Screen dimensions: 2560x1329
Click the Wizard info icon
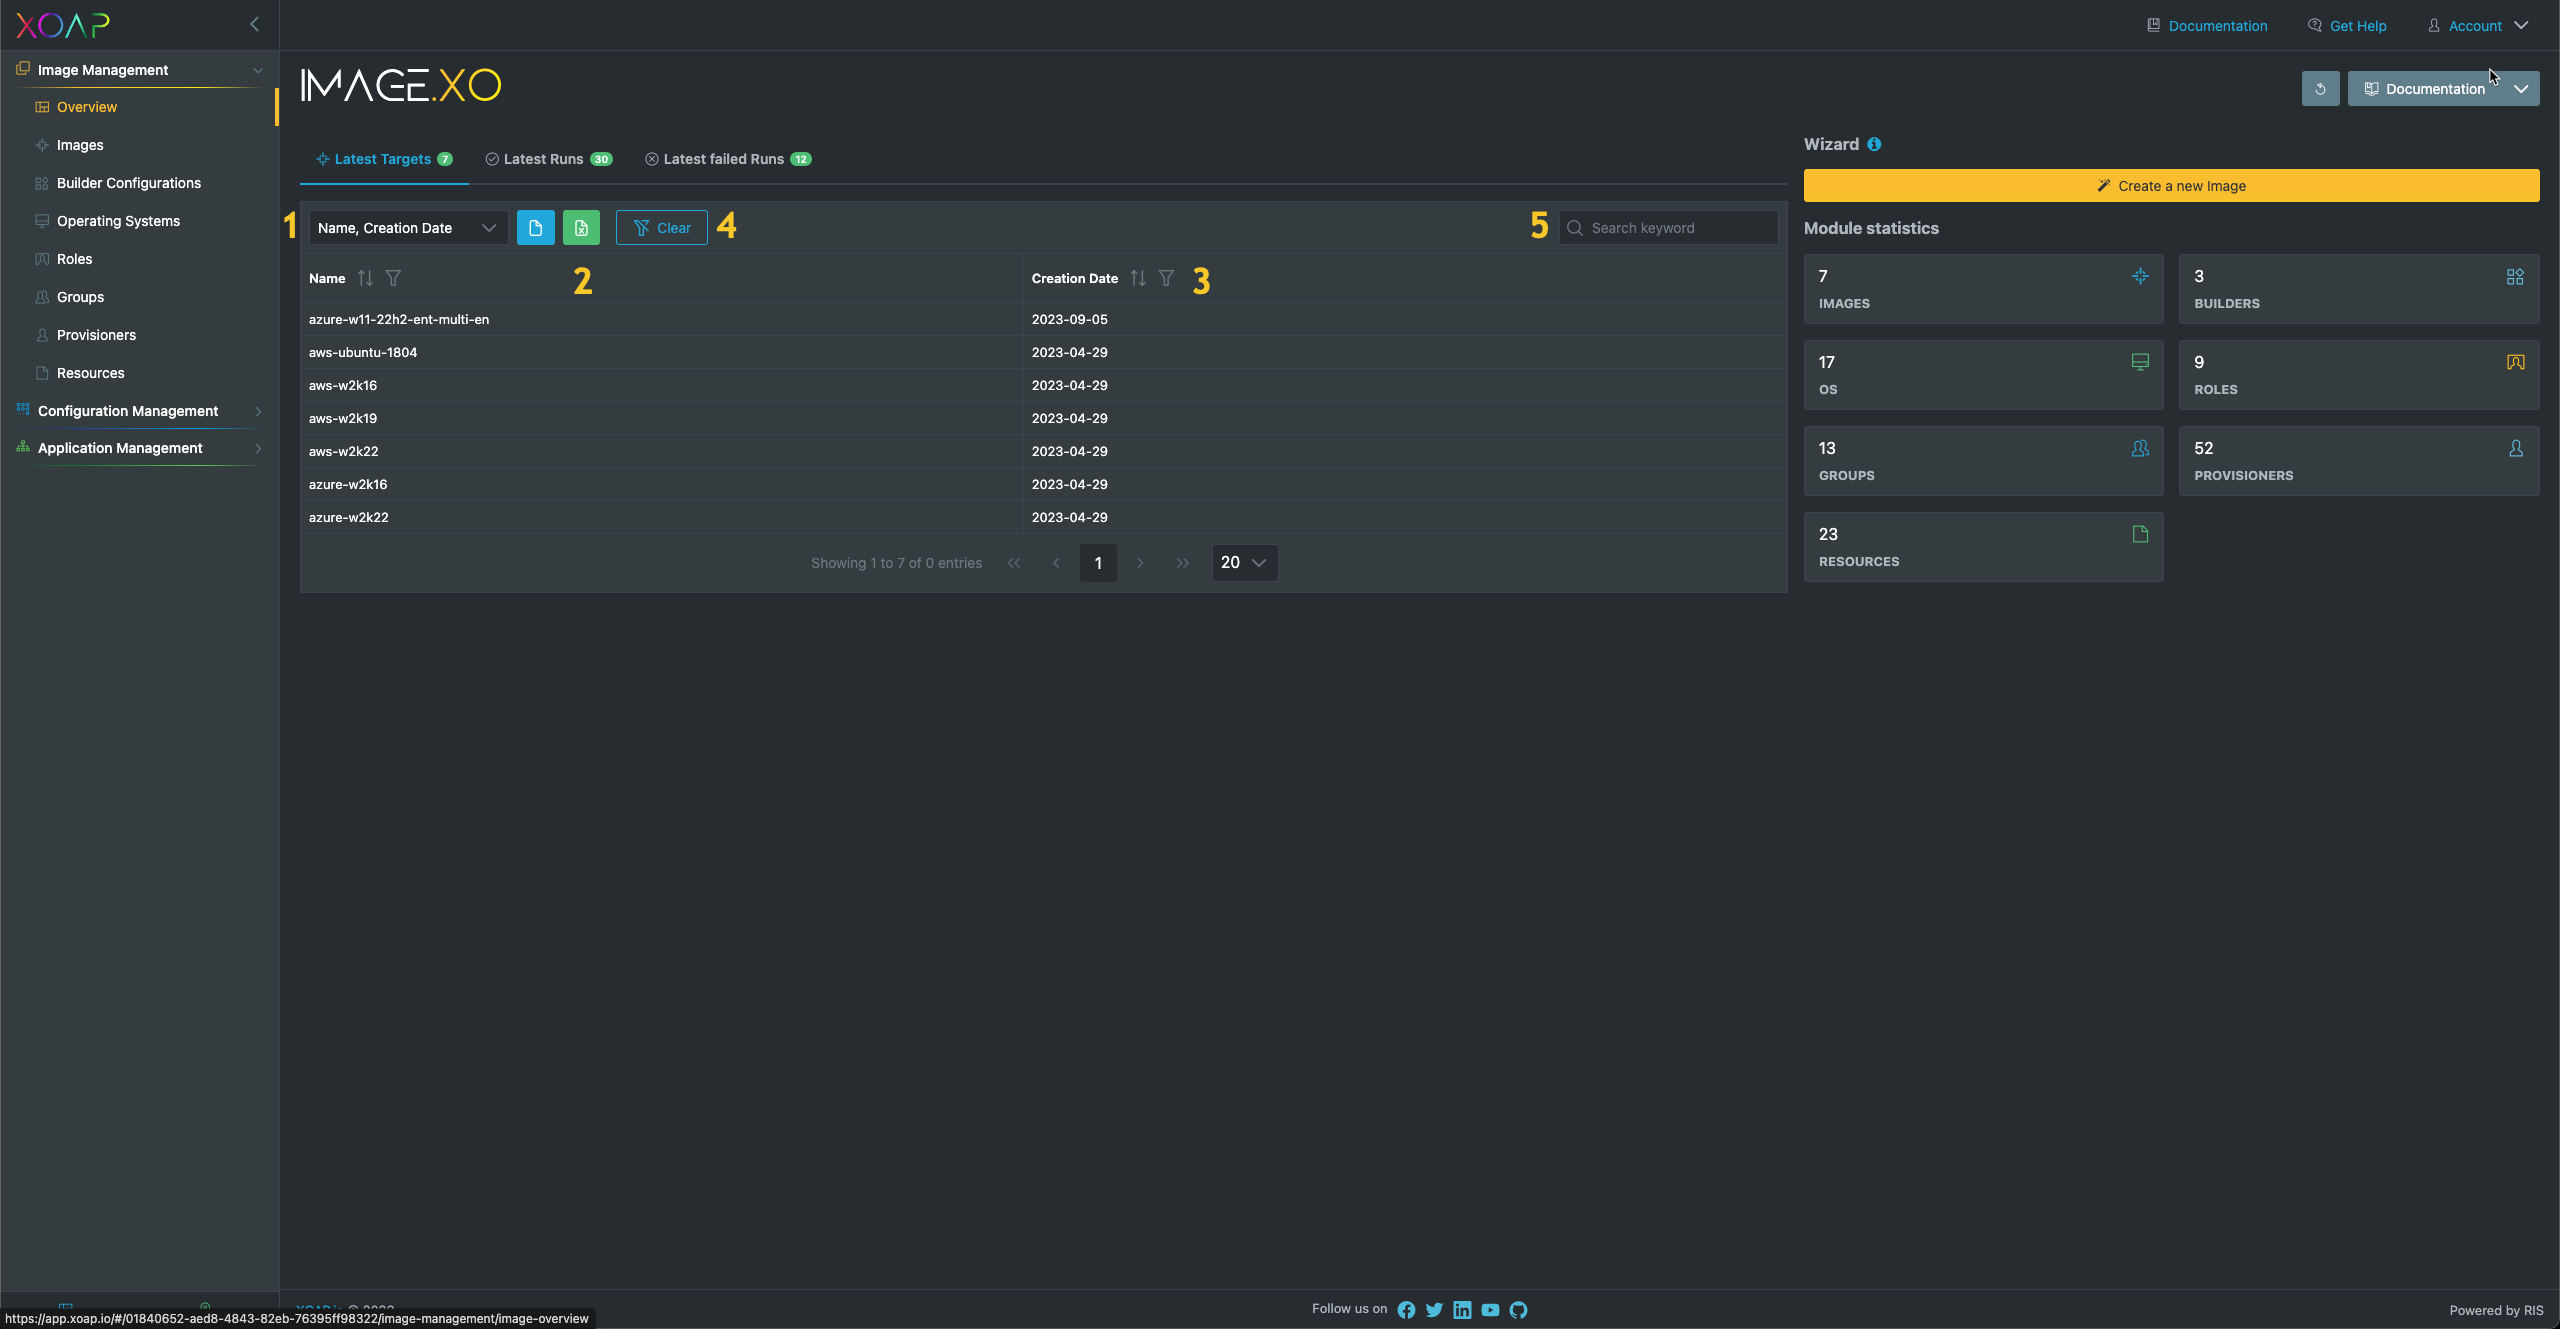click(x=1874, y=144)
